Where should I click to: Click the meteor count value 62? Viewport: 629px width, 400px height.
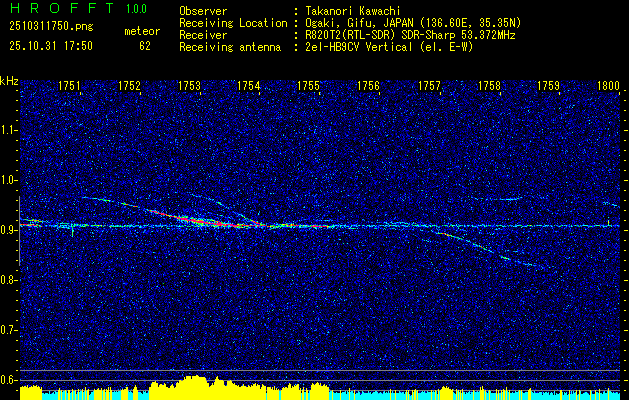point(145,46)
